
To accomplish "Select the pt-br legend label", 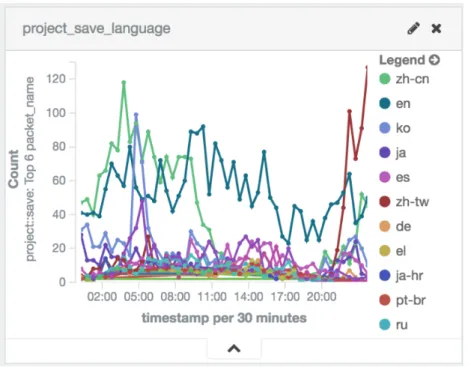I will click(x=411, y=300).
